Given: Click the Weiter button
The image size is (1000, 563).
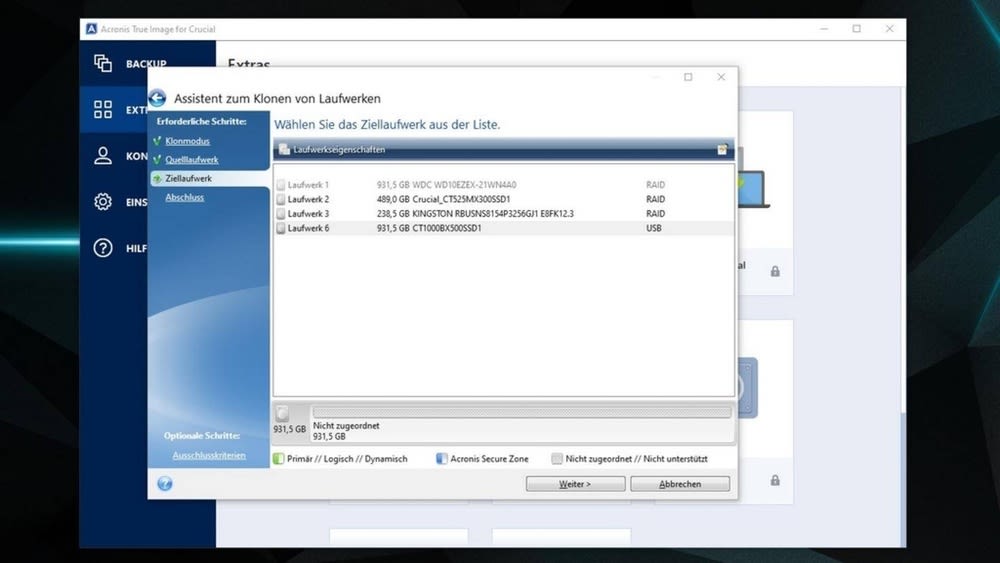Looking at the screenshot, I should point(575,484).
